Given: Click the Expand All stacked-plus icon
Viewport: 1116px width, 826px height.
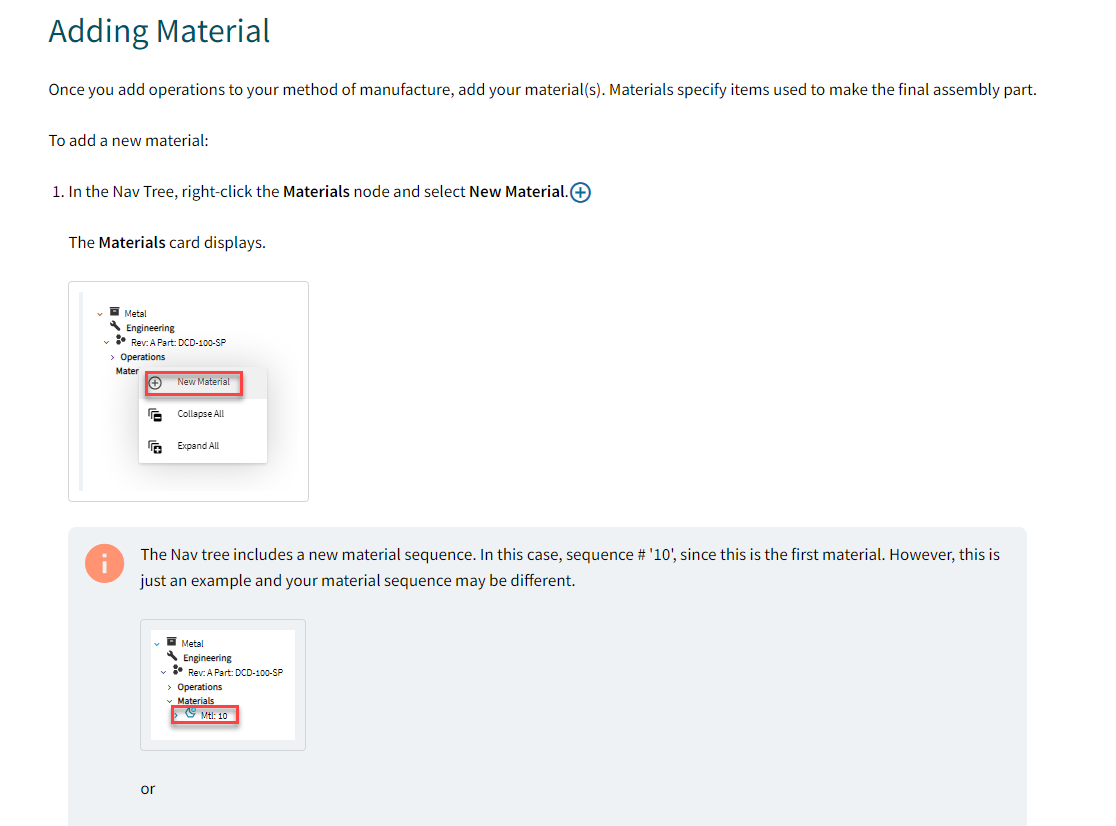Looking at the screenshot, I should tap(155, 446).
